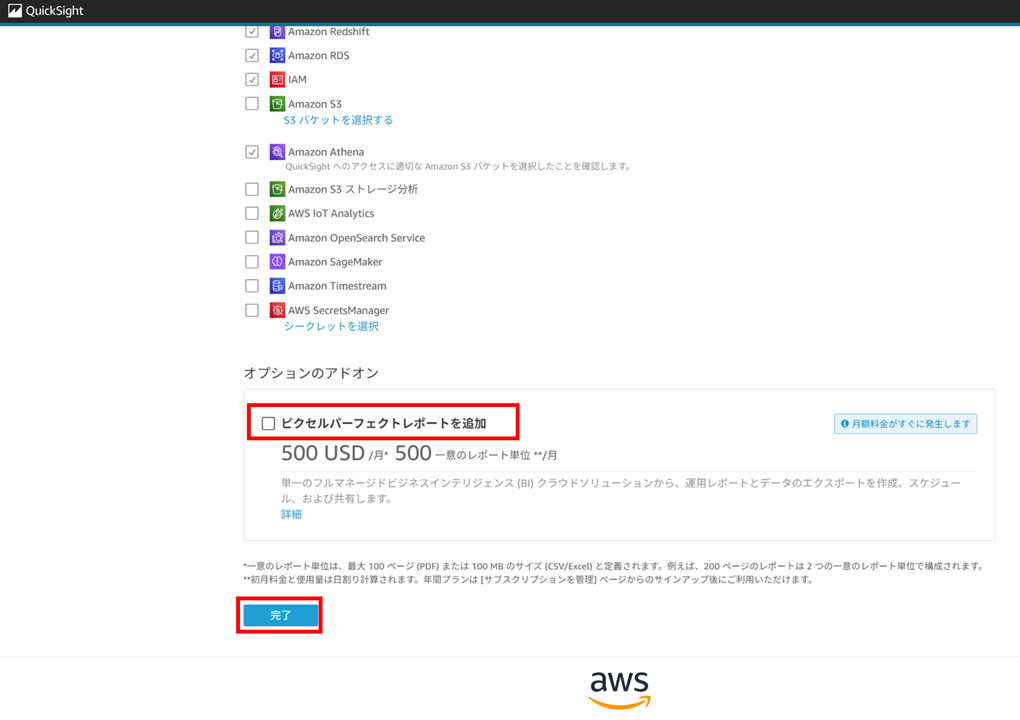Click the QuickSight title text
Viewport: 1020px width, 720px height.
pyautogui.click(x=55, y=10)
